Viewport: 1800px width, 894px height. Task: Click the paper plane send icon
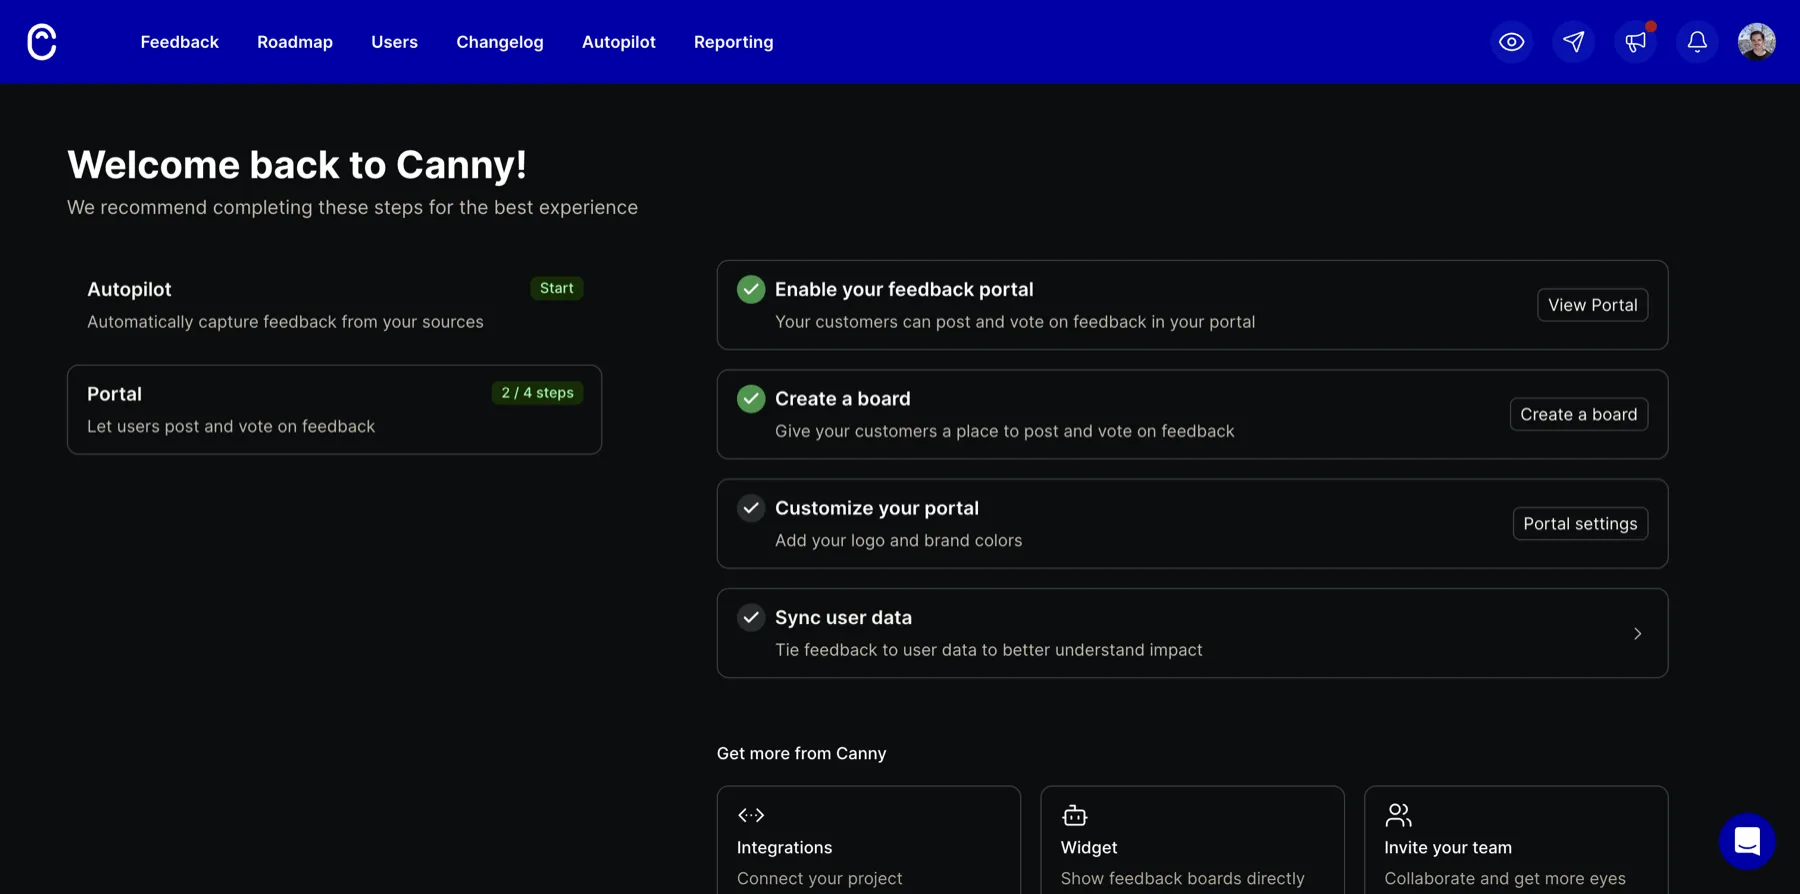[x=1573, y=42]
